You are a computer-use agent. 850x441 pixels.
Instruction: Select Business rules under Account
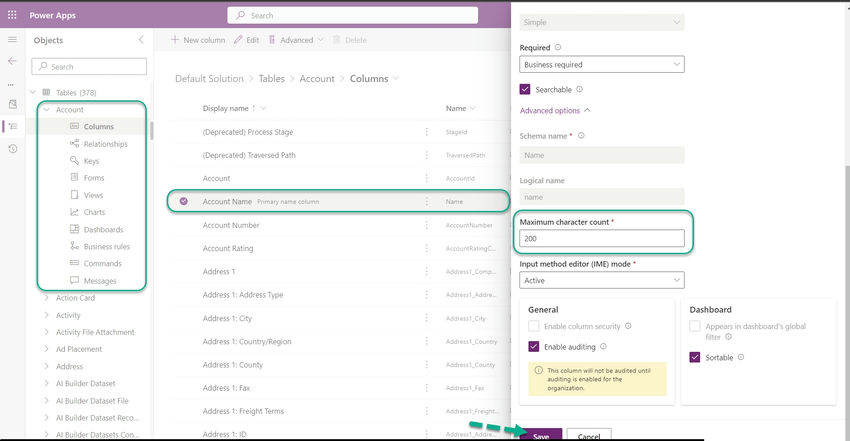107,246
